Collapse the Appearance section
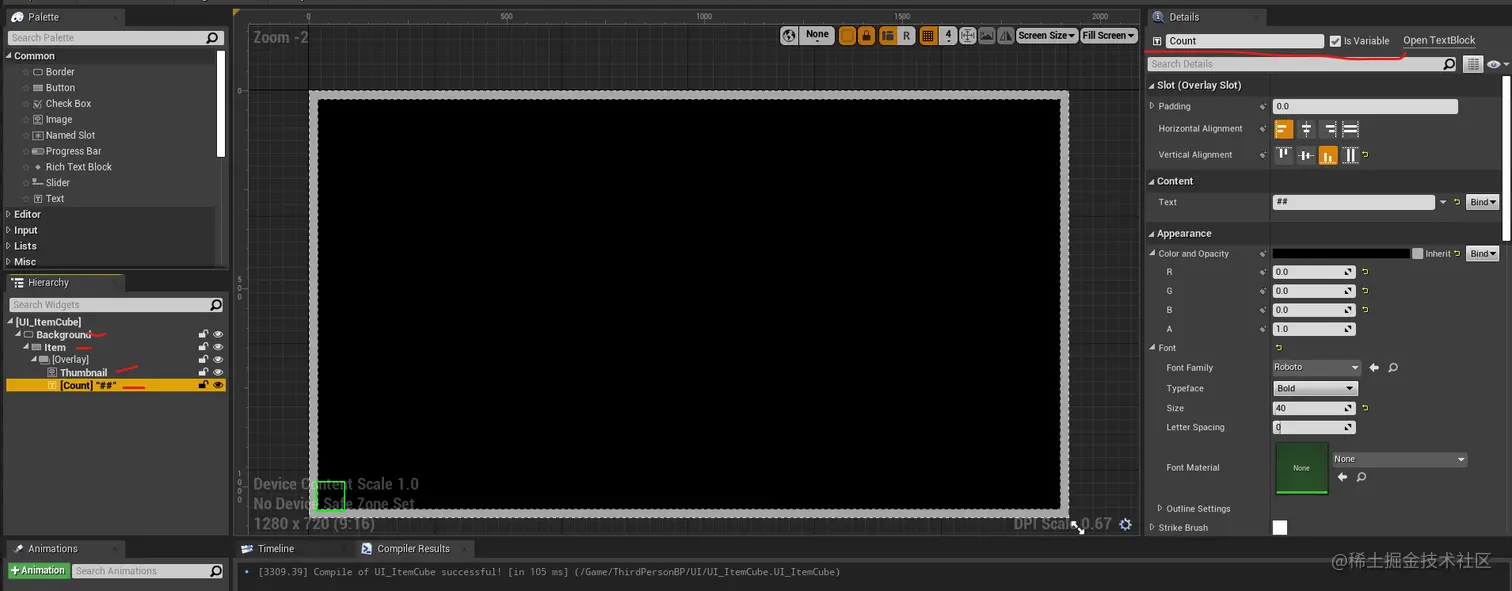 point(1152,234)
